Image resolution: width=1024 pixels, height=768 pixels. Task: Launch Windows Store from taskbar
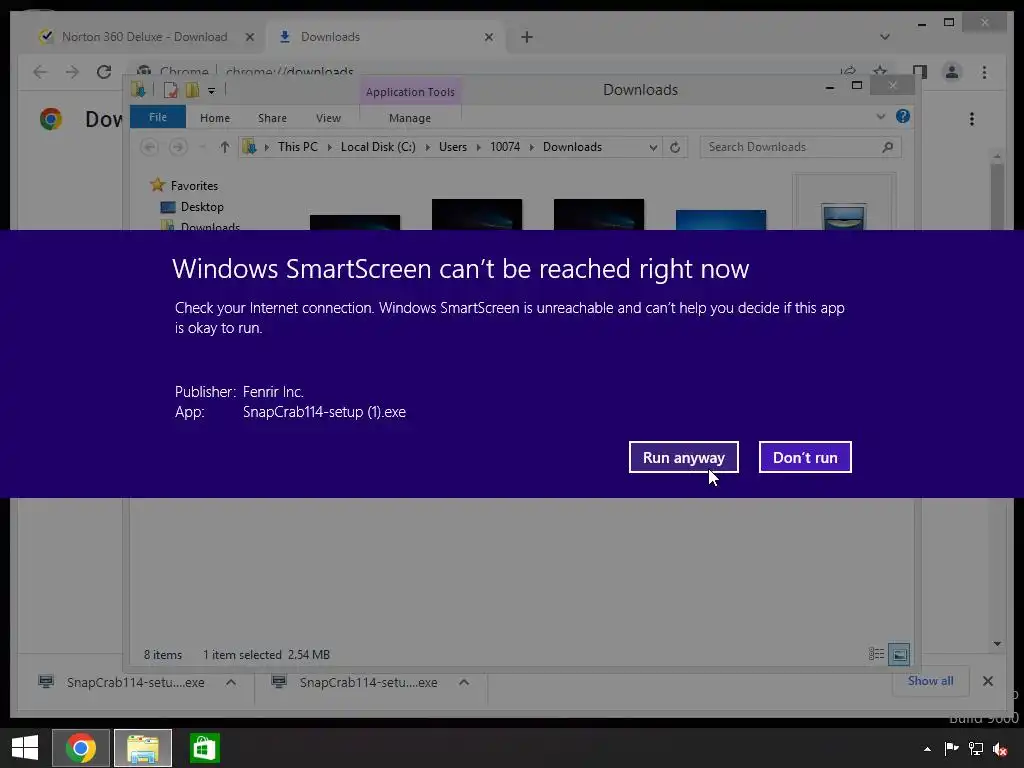(204, 748)
